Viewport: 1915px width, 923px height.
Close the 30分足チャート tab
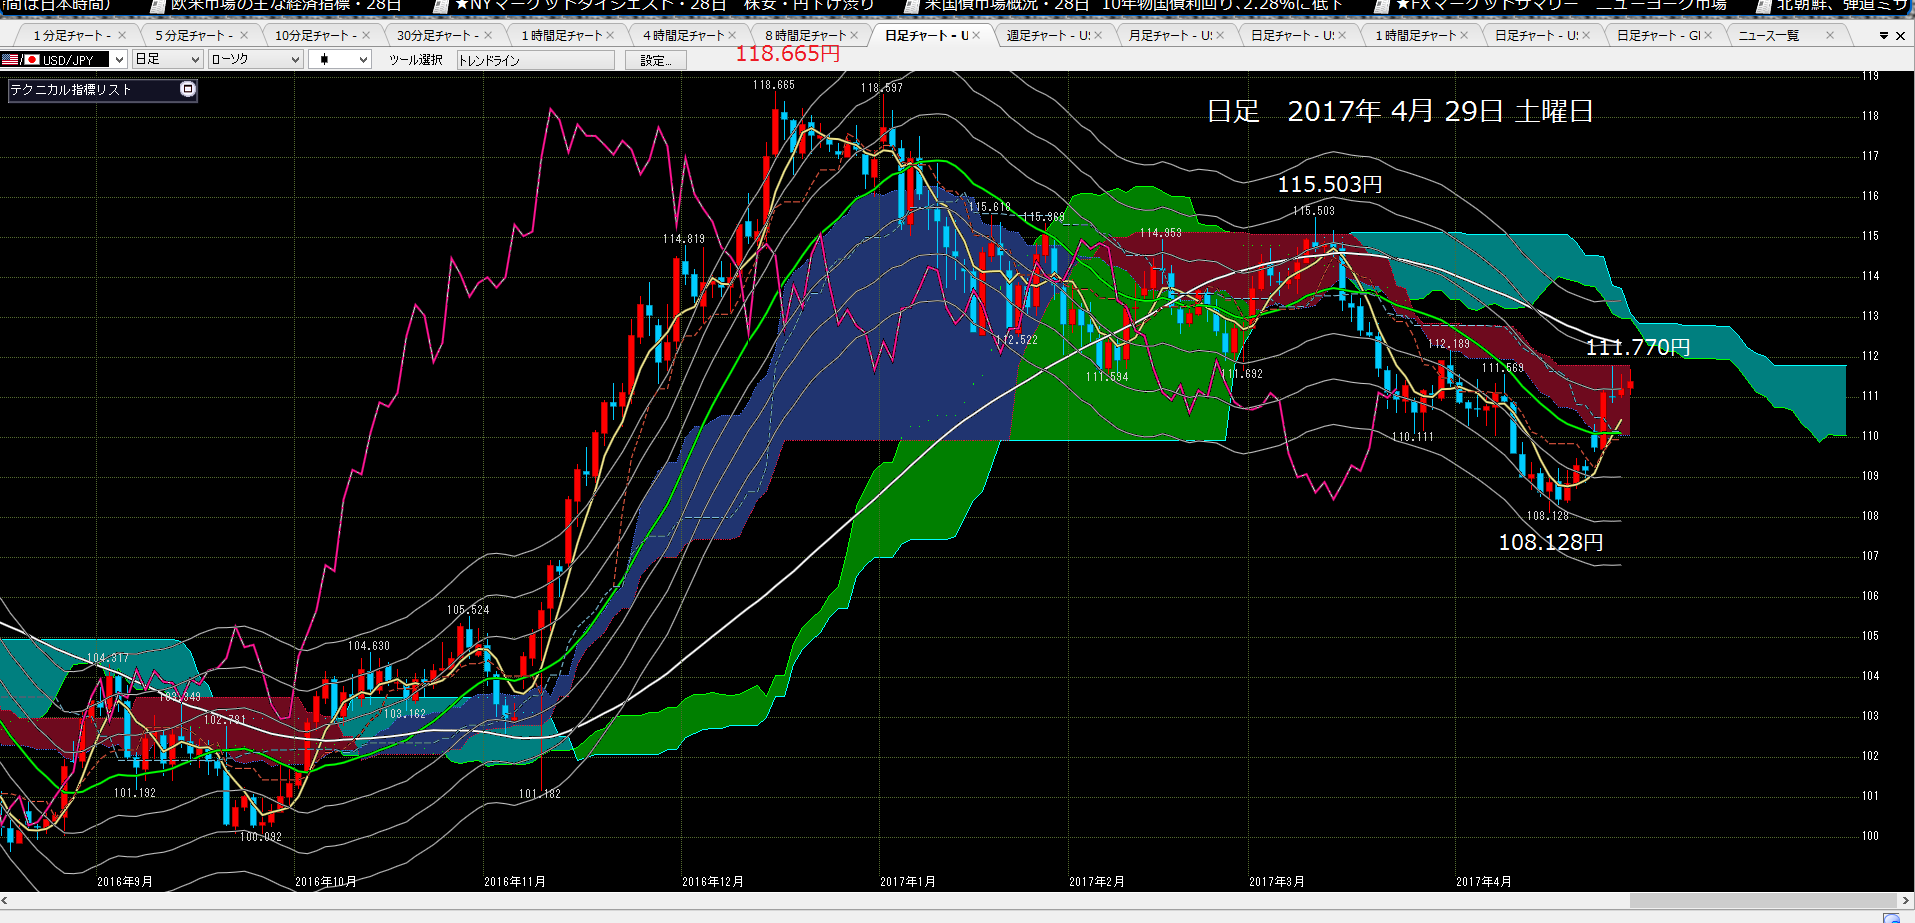tap(488, 35)
